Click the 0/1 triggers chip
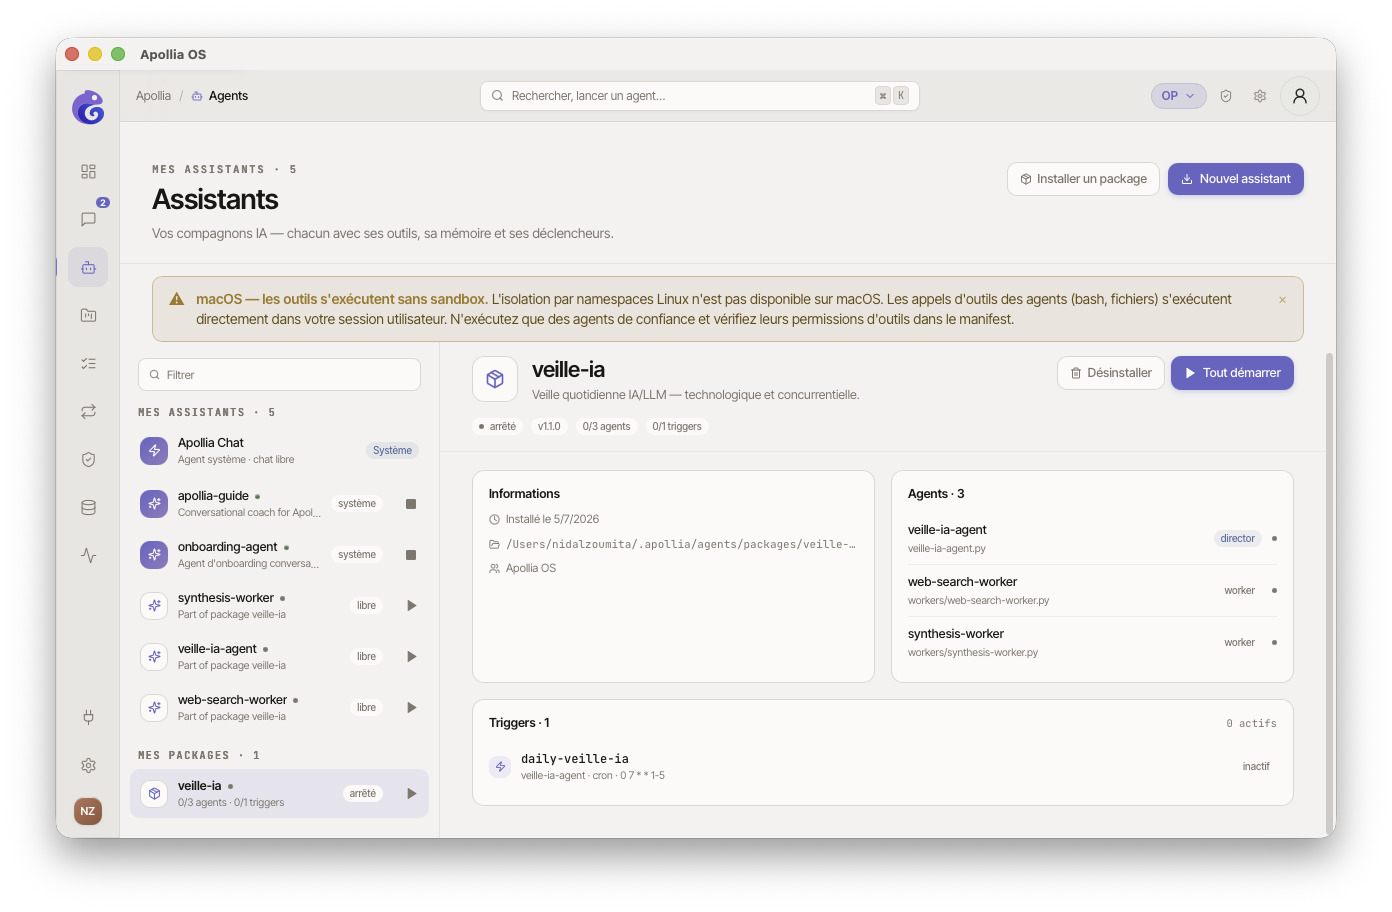The width and height of the screenshot is (1392, 912). coord(677,426)
